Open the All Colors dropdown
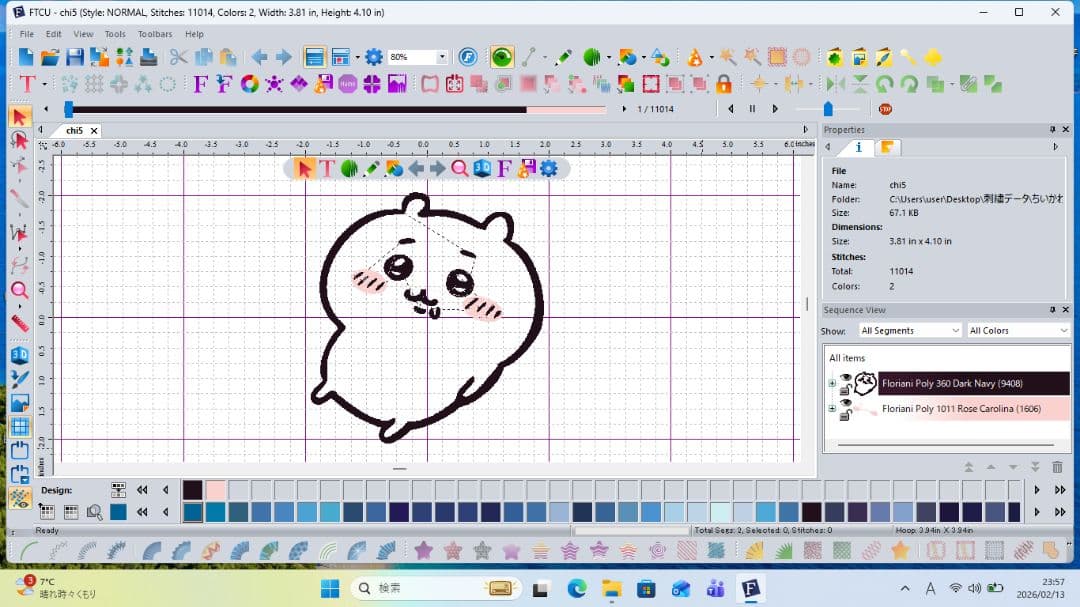The height and width of the screenshot is (607, 1080). pos(1017,330)
